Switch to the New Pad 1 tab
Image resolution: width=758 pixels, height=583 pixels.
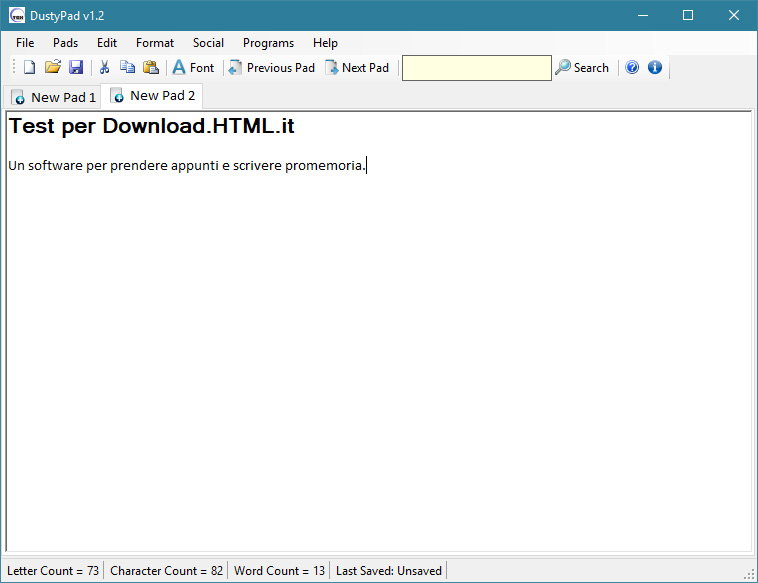[54, 97]
